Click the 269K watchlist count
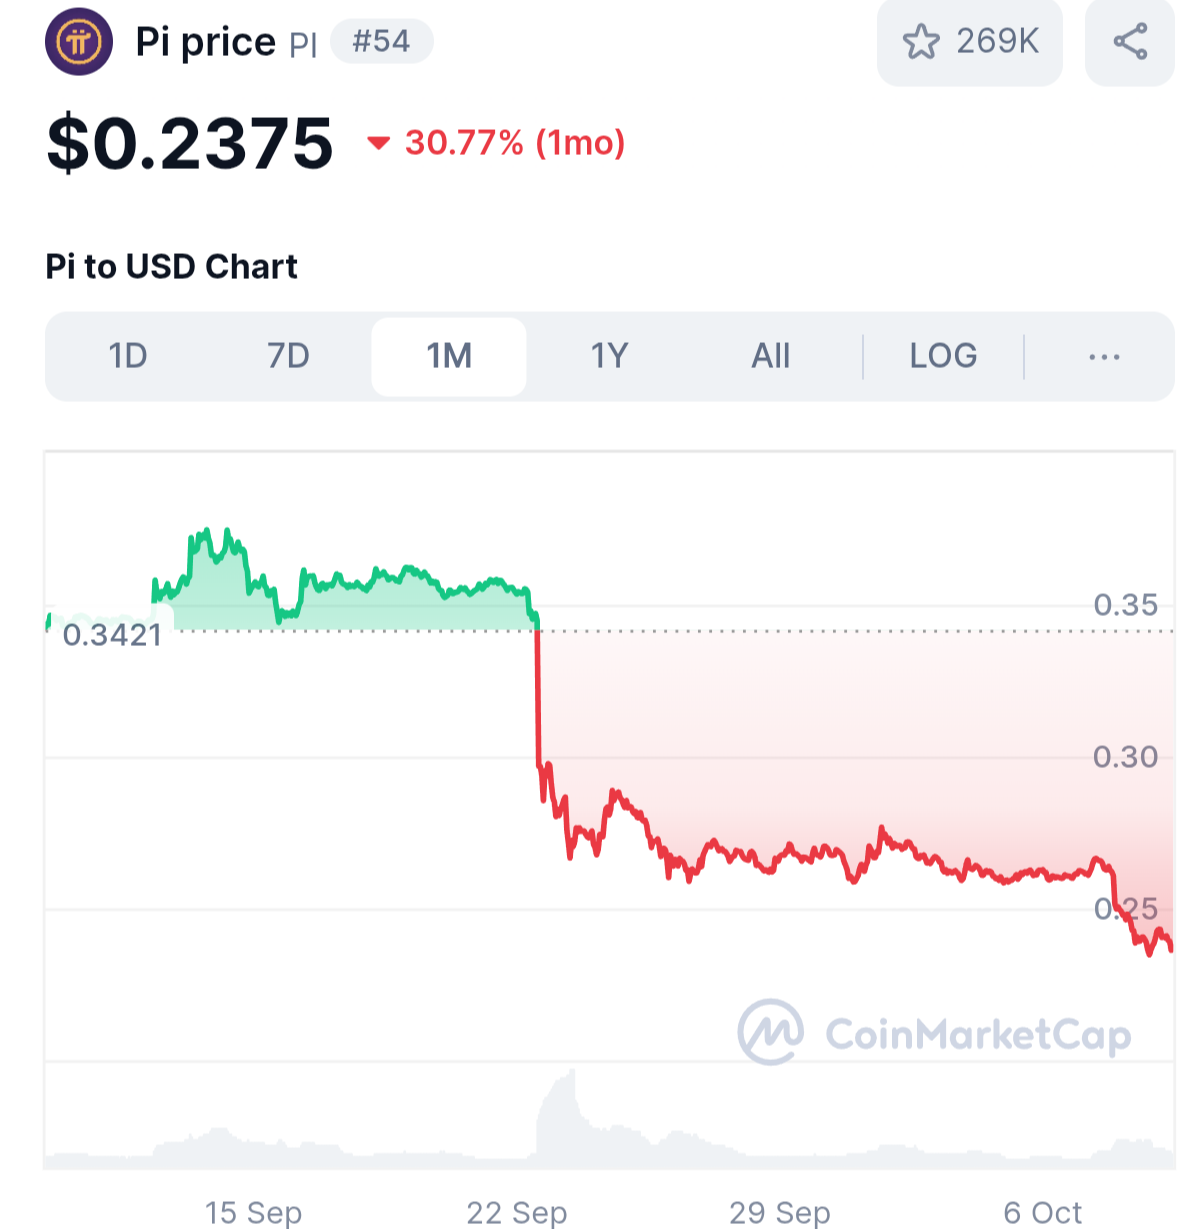1195x1229 pixels. (x=997, y=42)
